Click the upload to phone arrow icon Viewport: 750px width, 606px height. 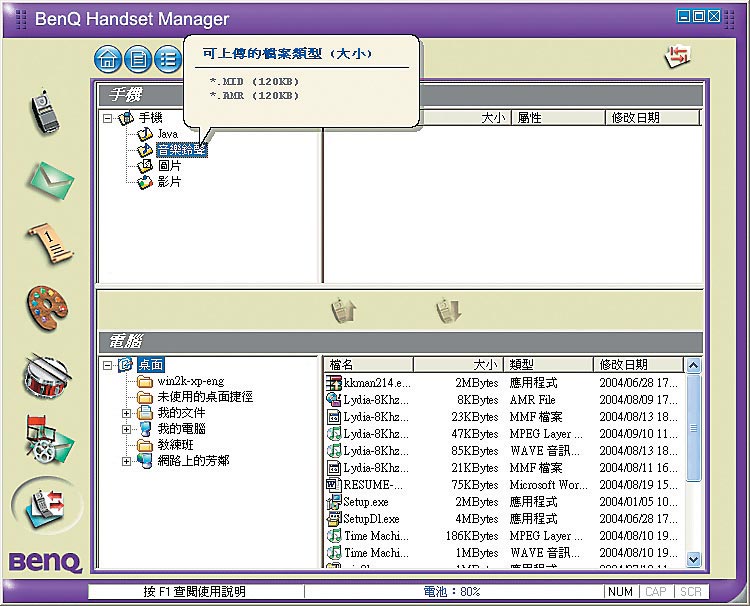click(x=343, y=310)
